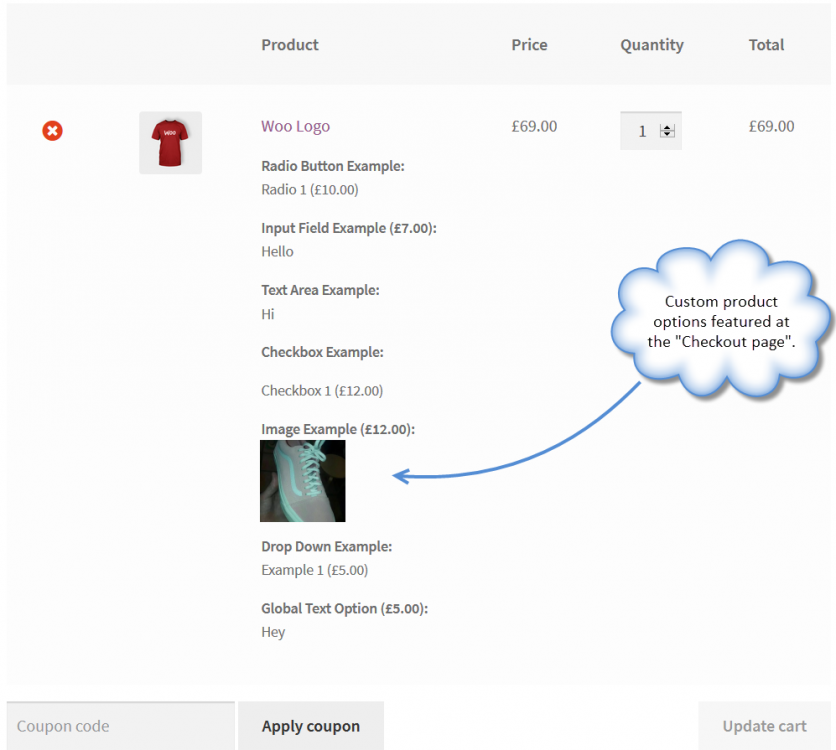Decrease quantity with the down stepper arrow
836x750 pixels.
click(668, 135)
